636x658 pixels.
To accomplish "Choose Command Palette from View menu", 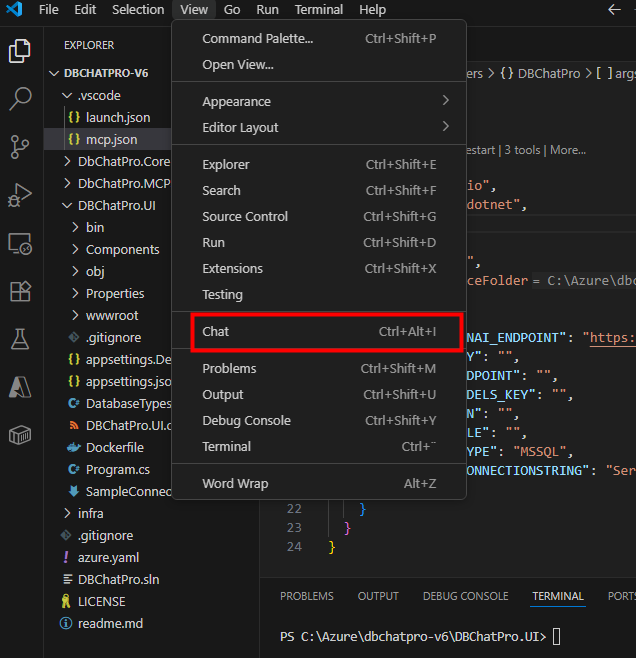I will point(319,39).
